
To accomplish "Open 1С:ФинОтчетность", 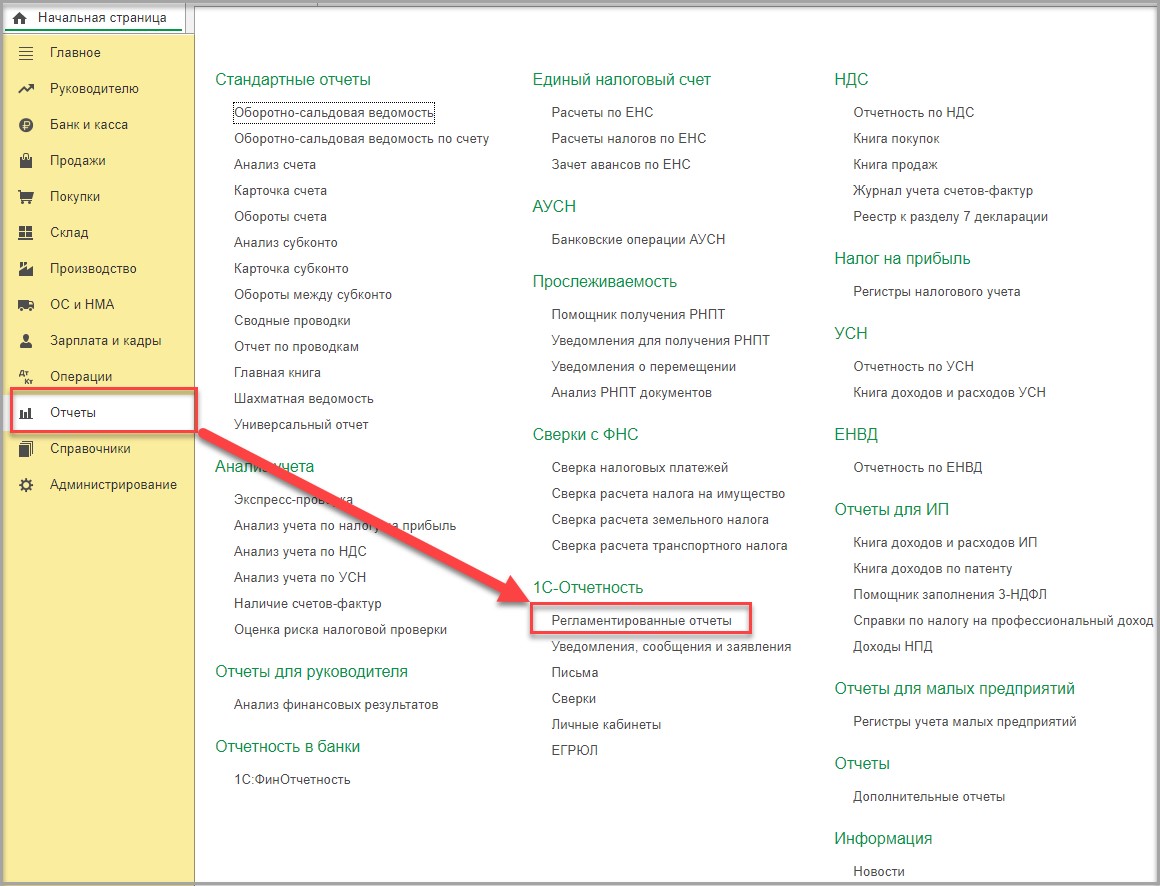I will (x=292, y=780).
